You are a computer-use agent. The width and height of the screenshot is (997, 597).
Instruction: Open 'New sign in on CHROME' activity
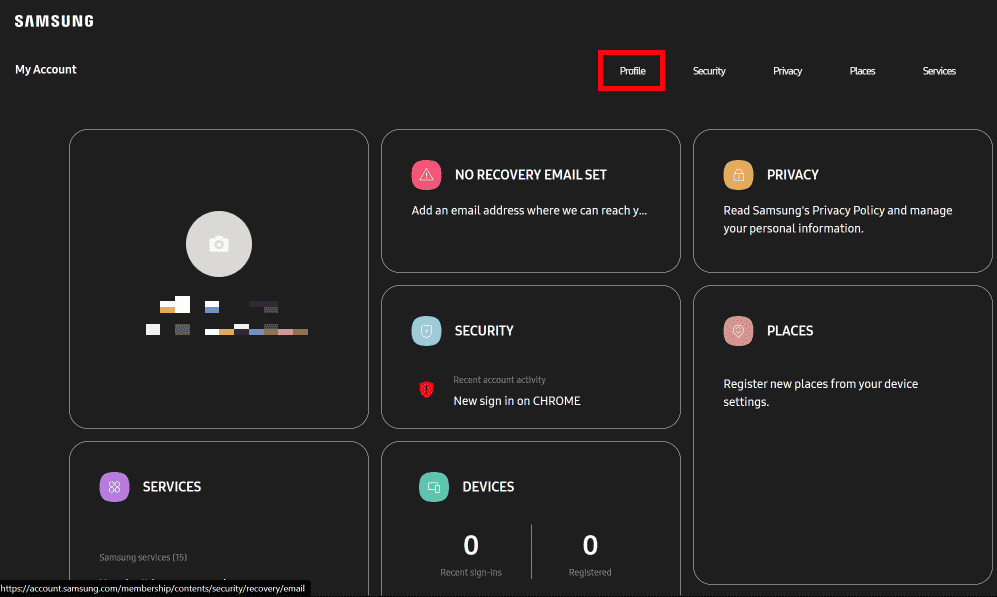click(517, 401)
